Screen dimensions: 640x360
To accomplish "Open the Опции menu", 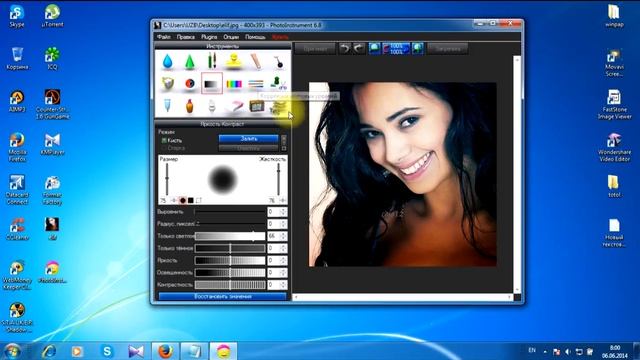I will point(231,37).
